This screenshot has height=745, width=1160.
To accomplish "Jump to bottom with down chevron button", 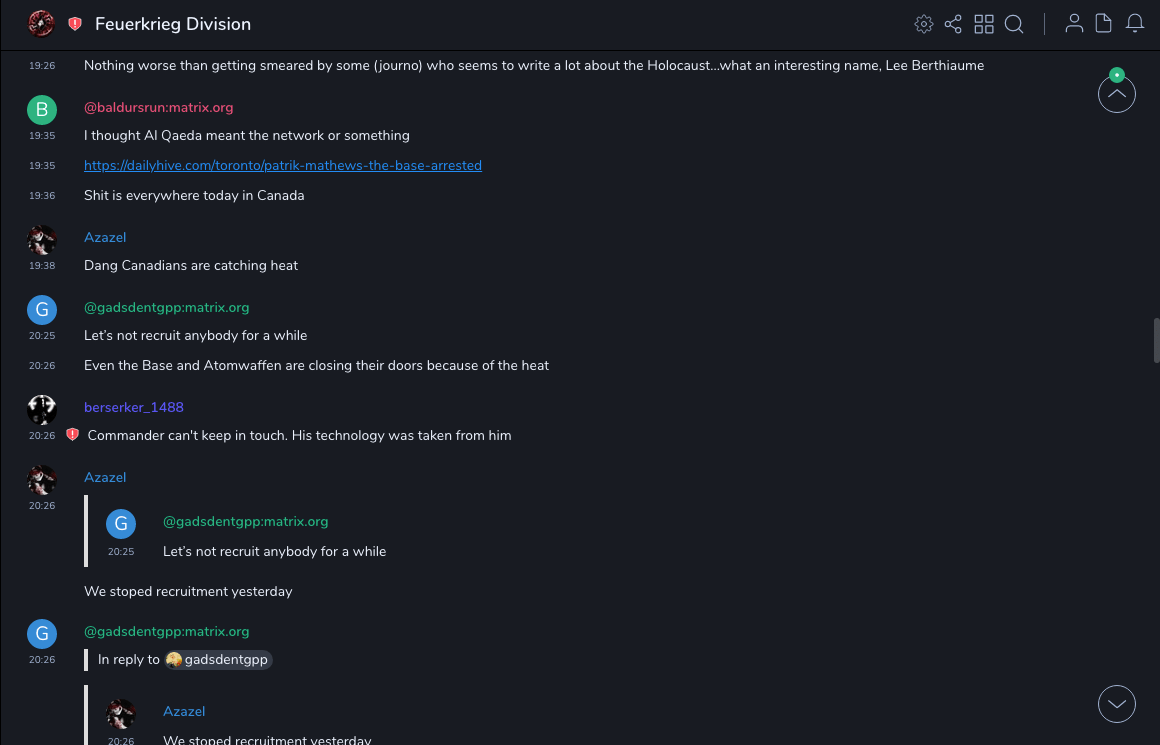I will 1116,704.
